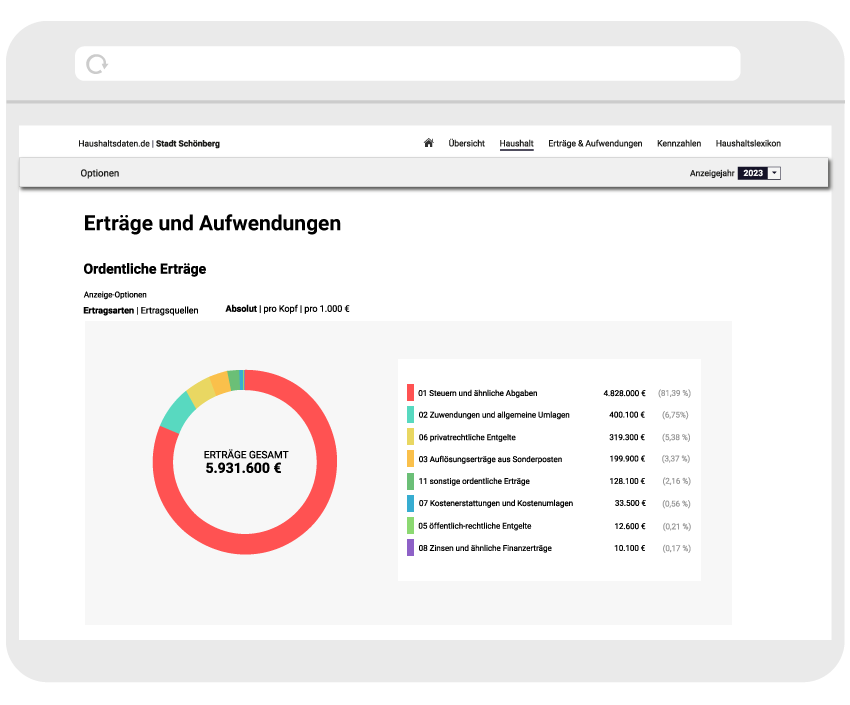Select legend entry 08 Zinsen und ähnliche Finanzerträge

click(485, 548)
